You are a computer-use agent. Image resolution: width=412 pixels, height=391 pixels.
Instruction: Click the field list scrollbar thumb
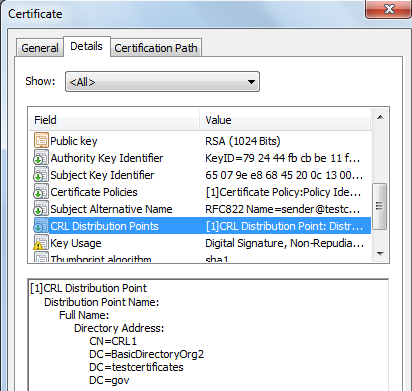[x=380, y=206]
